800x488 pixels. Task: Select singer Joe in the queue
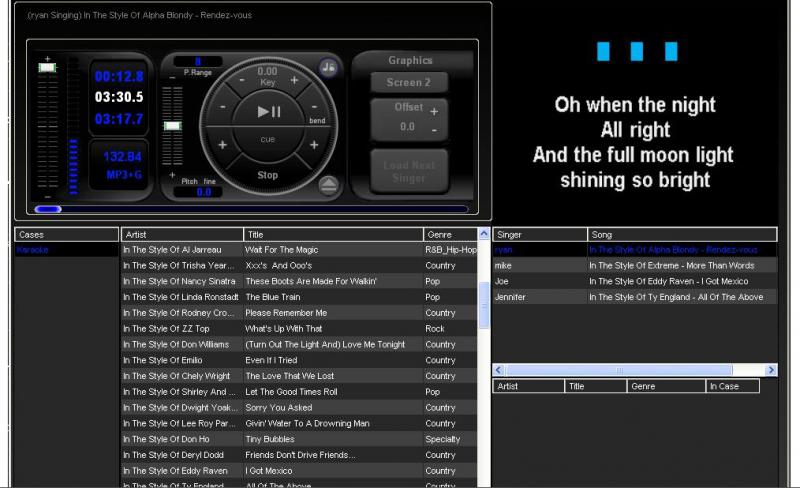502,281
